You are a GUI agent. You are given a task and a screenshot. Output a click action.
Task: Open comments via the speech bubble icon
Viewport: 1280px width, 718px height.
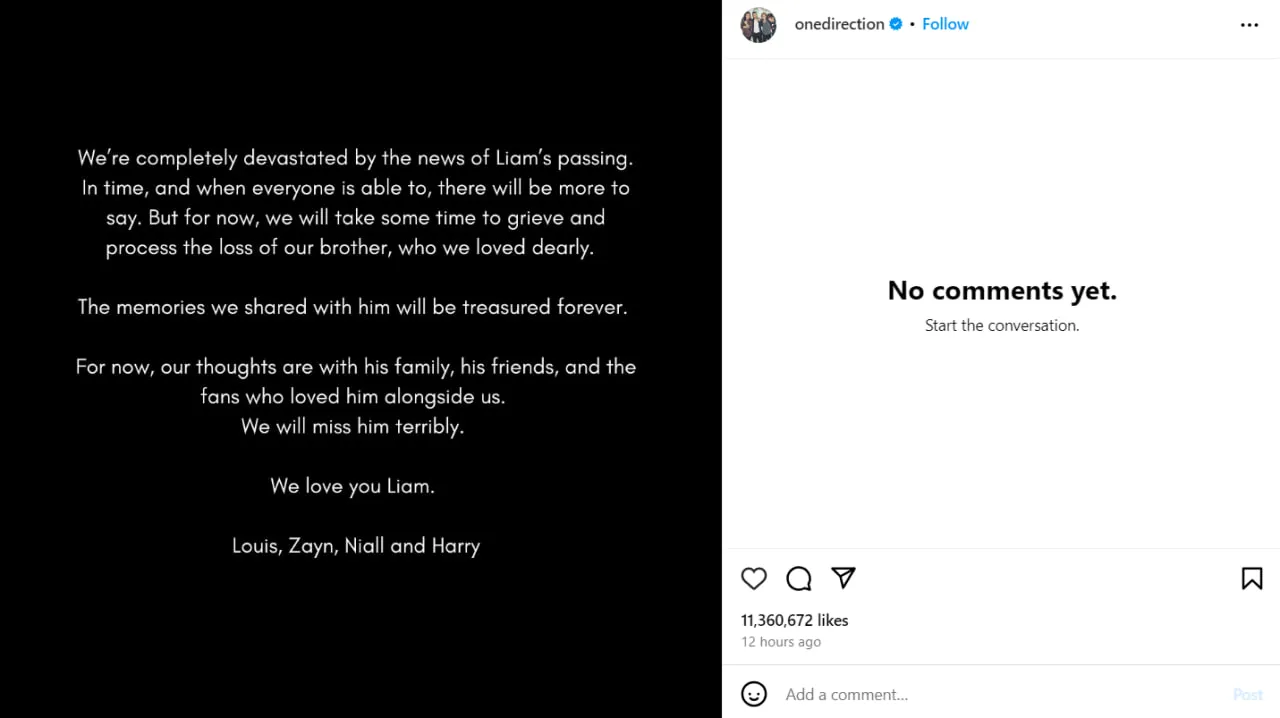click(x=798, y=578)
